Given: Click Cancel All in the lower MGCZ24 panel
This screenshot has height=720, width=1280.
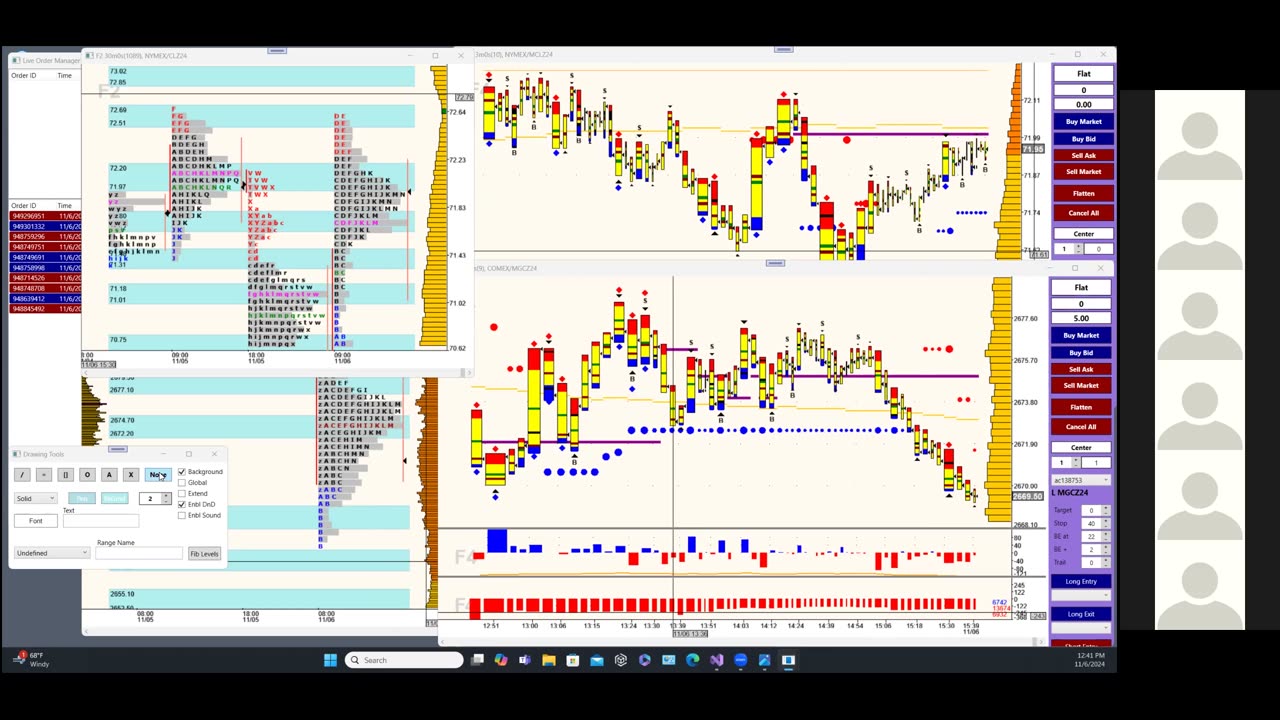Looking at the screenshot, I should pos(1081,427).
